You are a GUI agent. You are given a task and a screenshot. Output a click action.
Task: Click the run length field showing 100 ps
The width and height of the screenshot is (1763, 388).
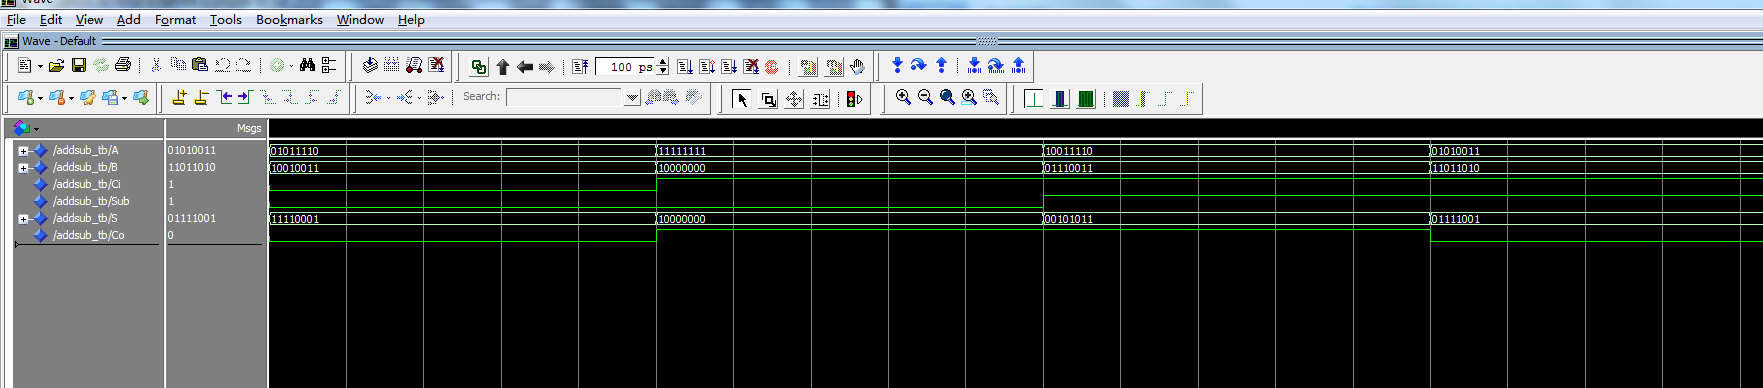[625, 67]
